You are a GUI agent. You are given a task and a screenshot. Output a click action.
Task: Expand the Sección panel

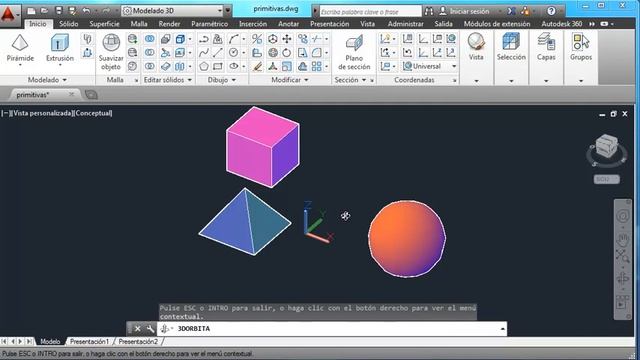click(x=350, y=80)
